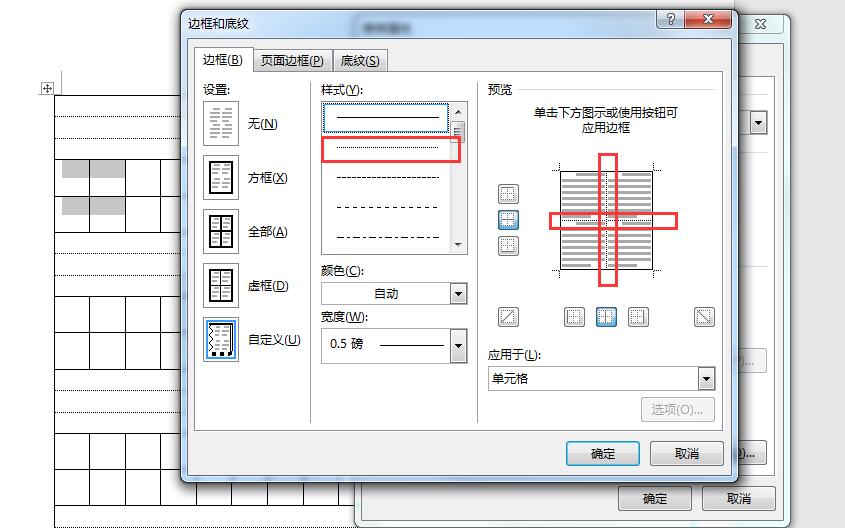Click the style list scroll-up arrow
Viewport: 845px width, 528px height.
pyautogui.click(x=458, y=112)
